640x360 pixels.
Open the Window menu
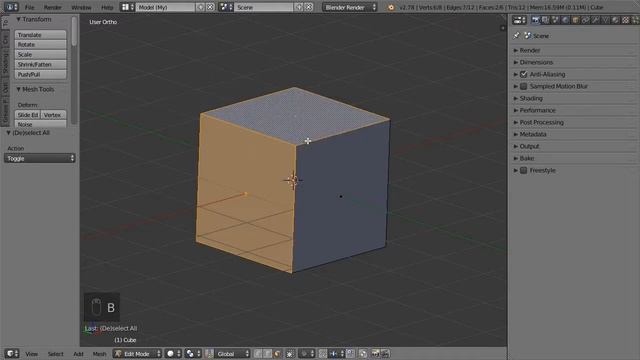click(x=81, y=7)
